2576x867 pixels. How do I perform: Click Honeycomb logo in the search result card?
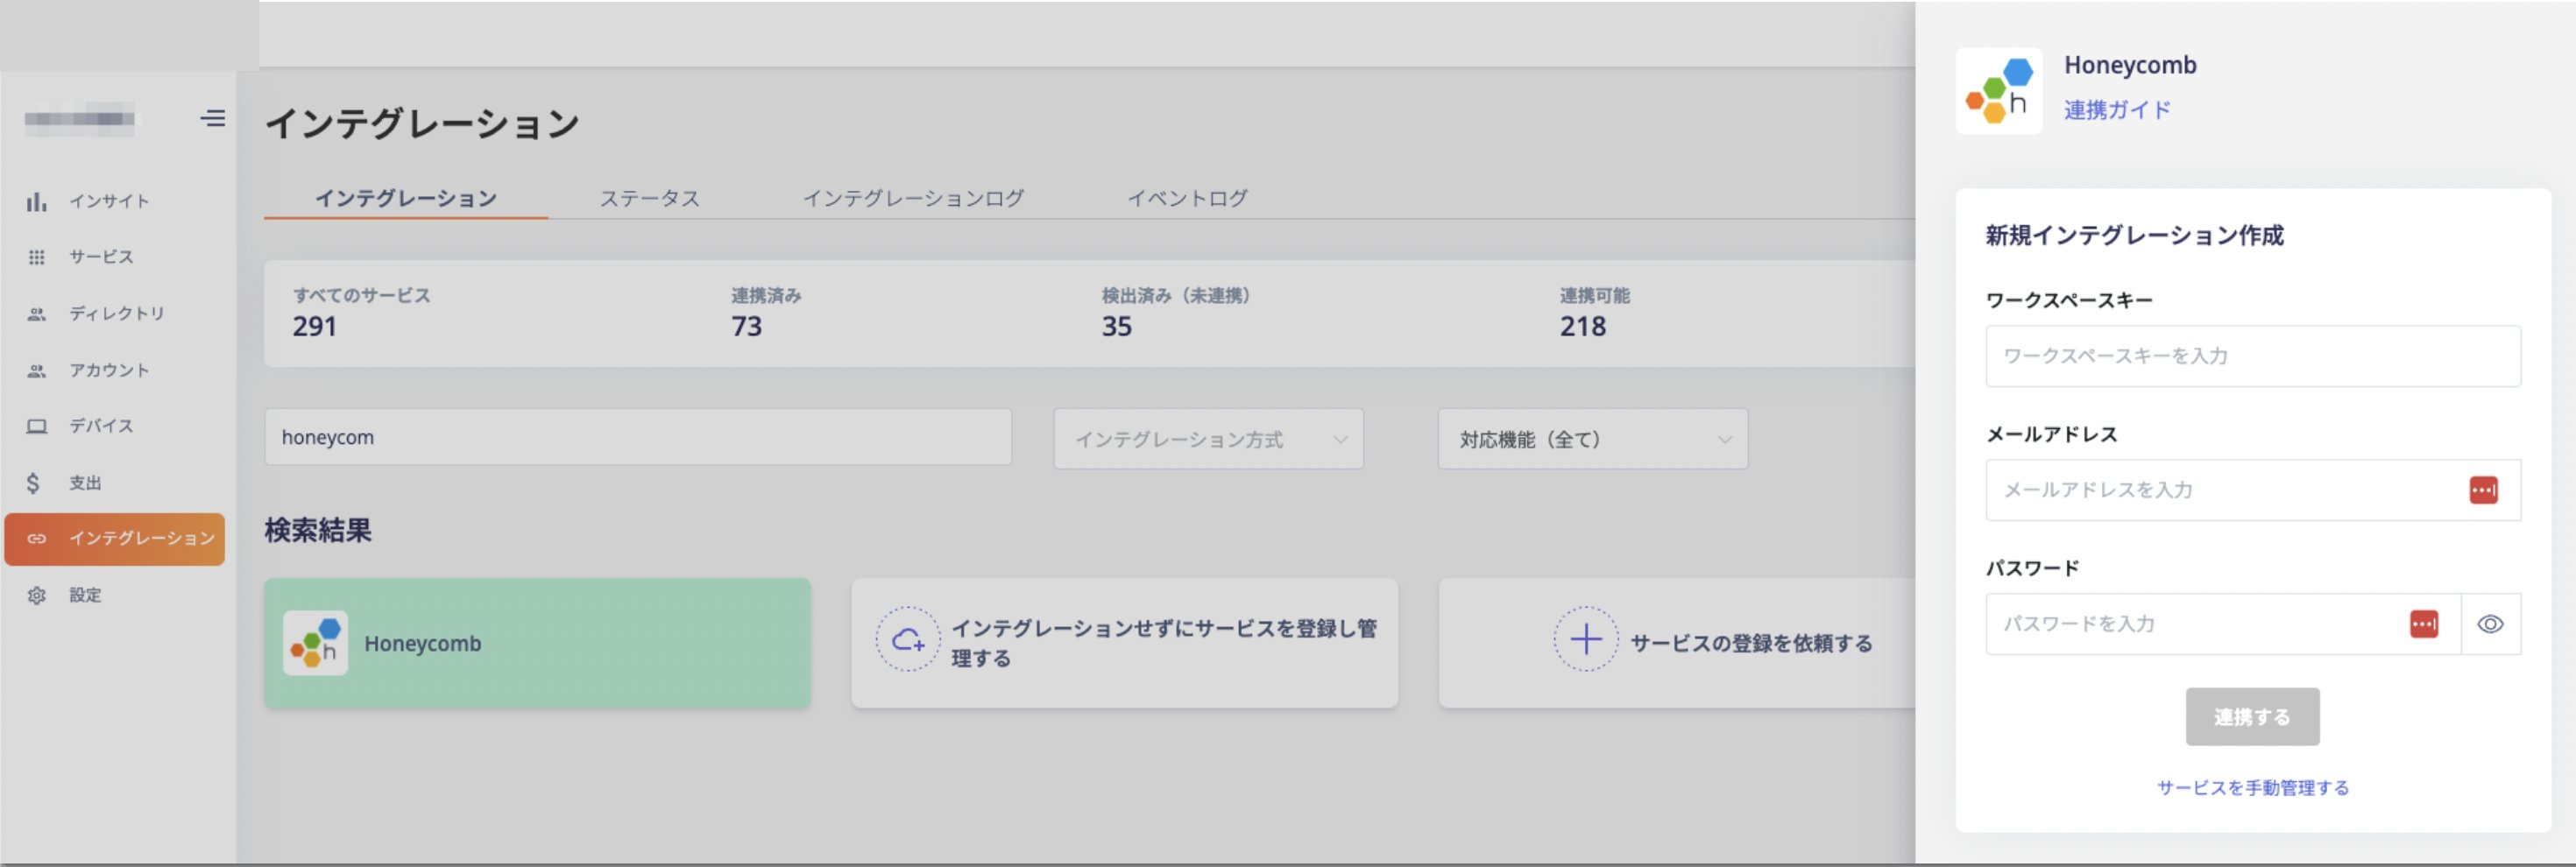(315, 643)
